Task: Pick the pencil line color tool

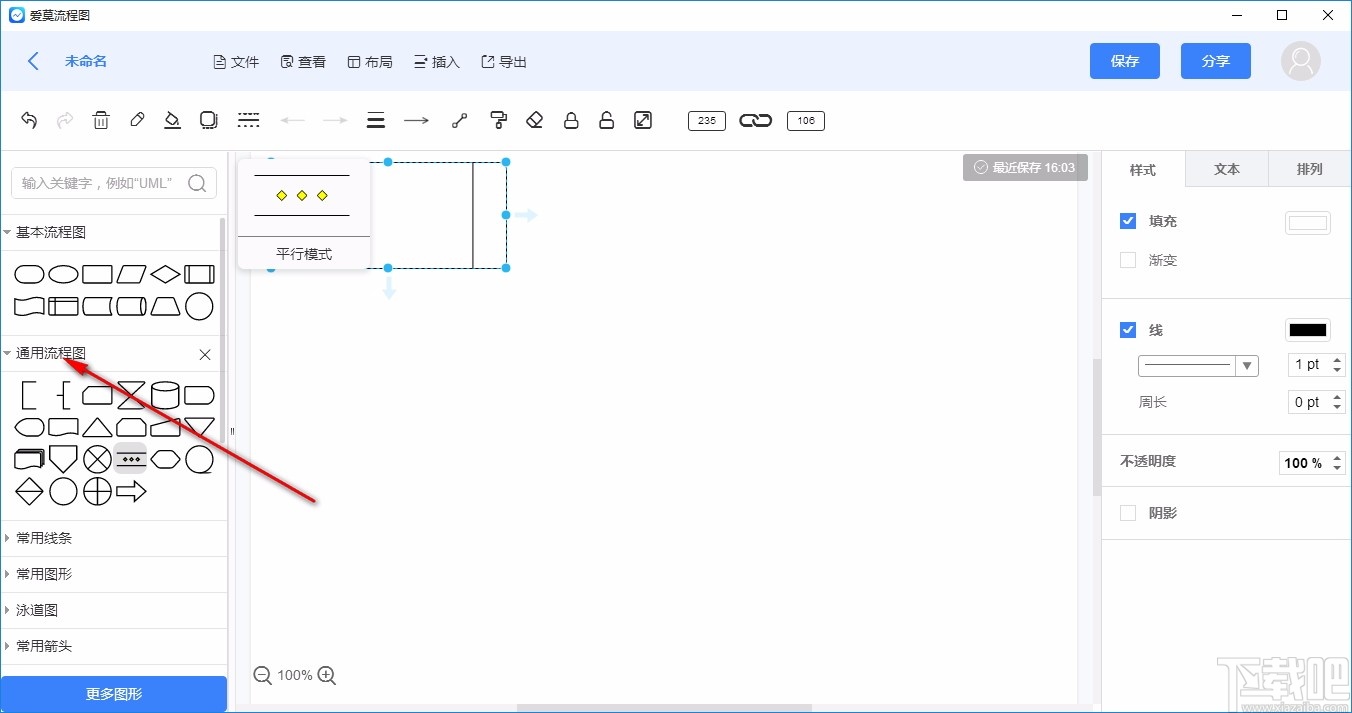Action: 137,120
